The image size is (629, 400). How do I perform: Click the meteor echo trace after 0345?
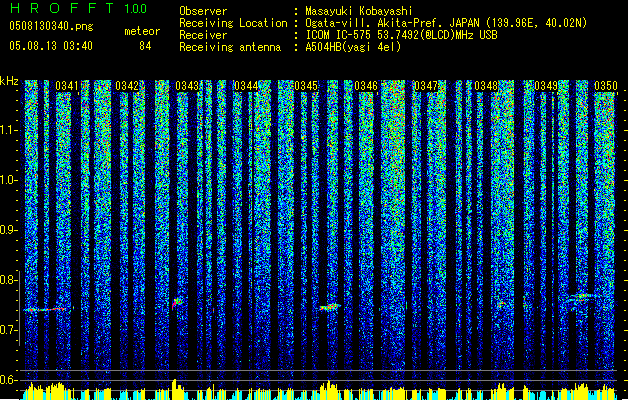329,307
